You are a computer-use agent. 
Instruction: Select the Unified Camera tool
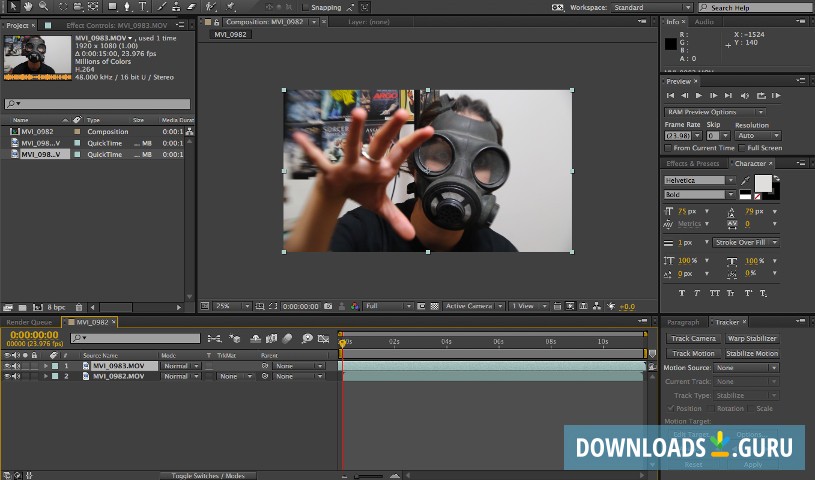coord(78,6)
